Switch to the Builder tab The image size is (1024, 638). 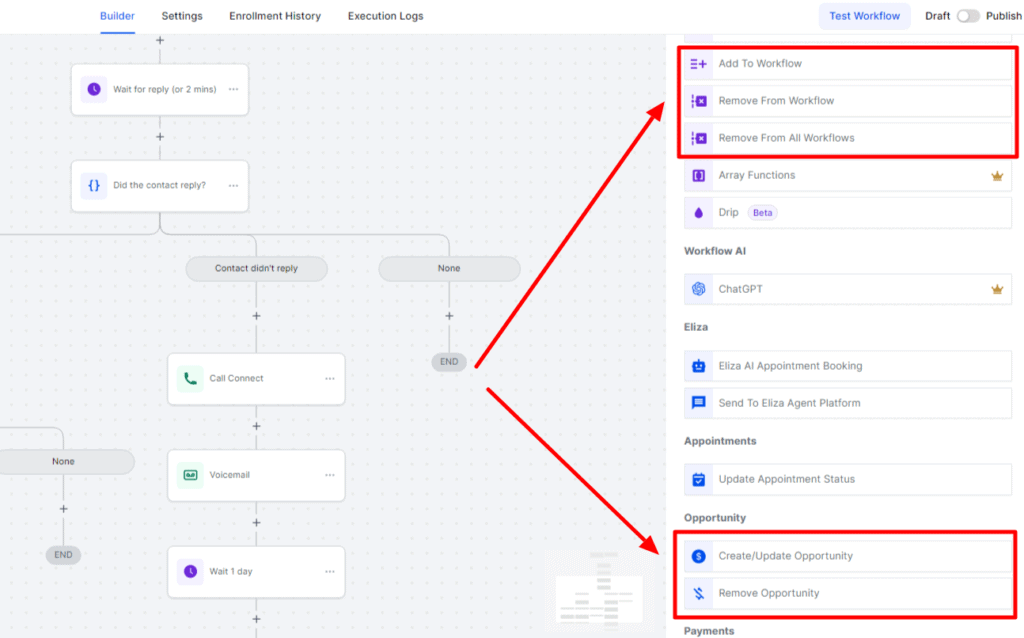pos(118,16)
